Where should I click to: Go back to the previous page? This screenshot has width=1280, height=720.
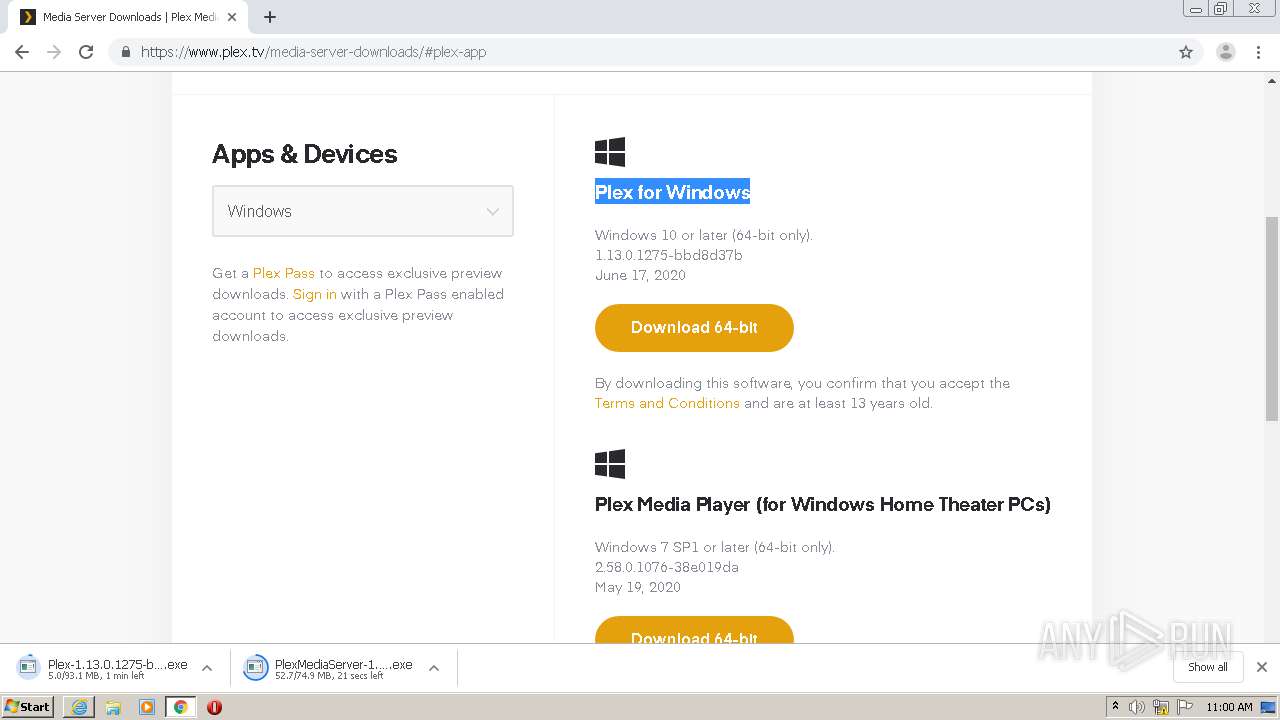(x=22, y=52)
